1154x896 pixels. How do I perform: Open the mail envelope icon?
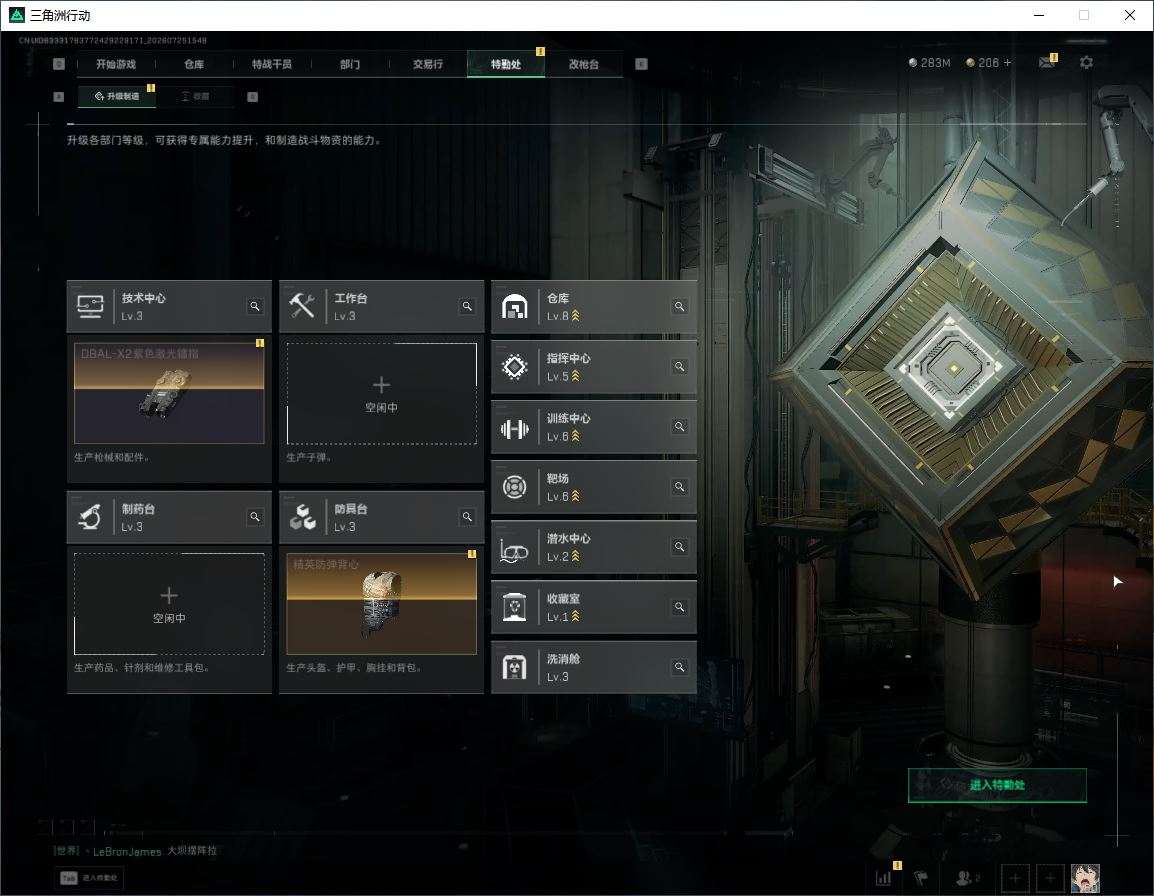(1047, 63)
